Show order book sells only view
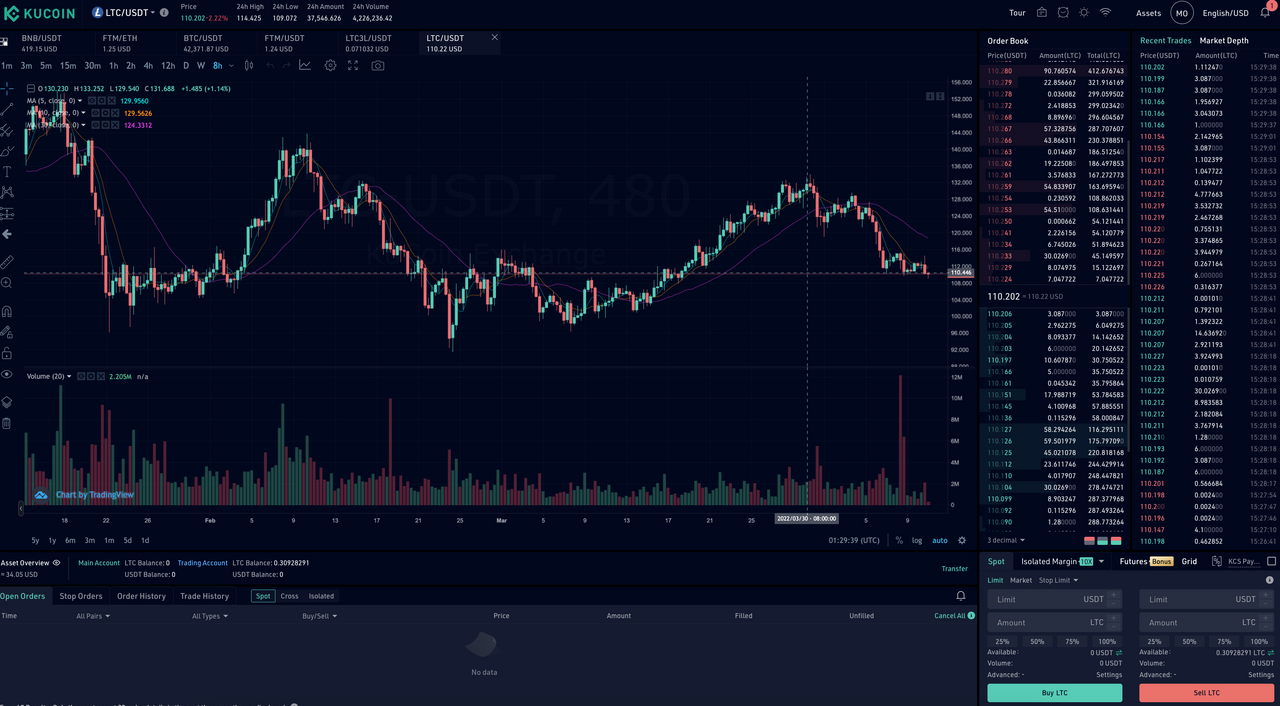This screenshot has width=1280, height=706. 1090,540
